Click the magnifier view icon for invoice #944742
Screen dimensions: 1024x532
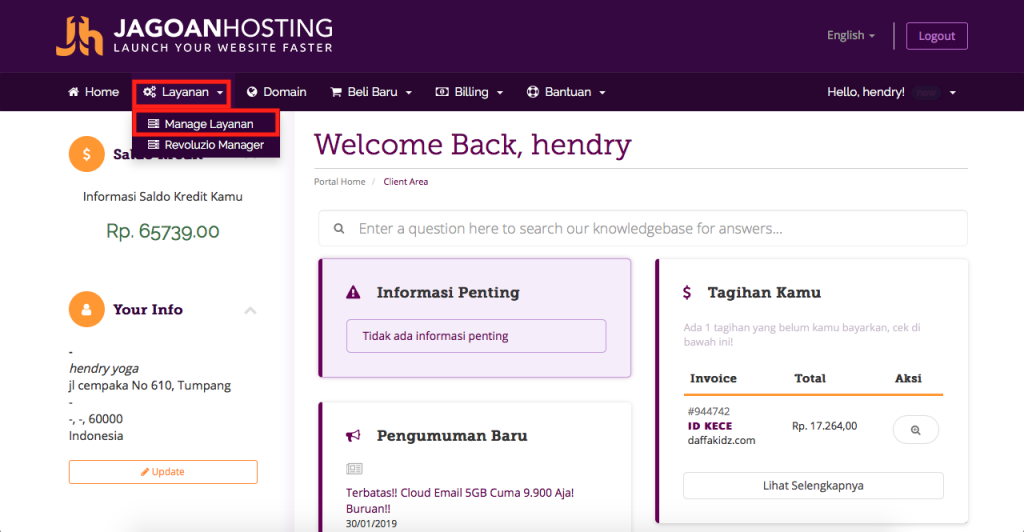point(916,430)
